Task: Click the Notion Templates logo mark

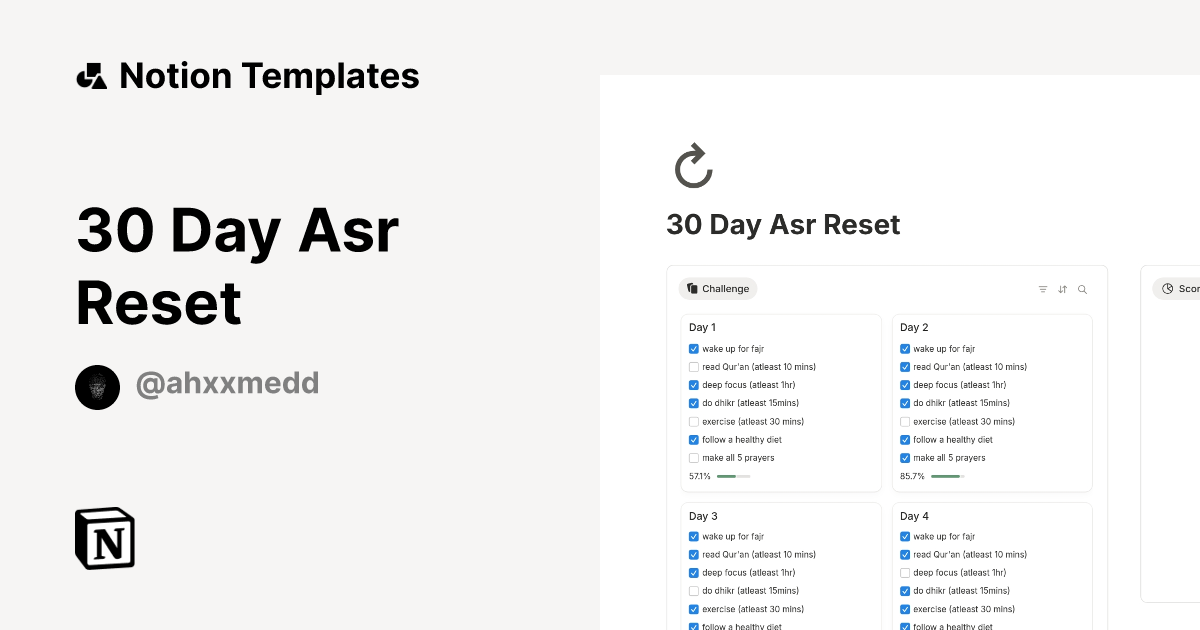Action: [92, 75]
